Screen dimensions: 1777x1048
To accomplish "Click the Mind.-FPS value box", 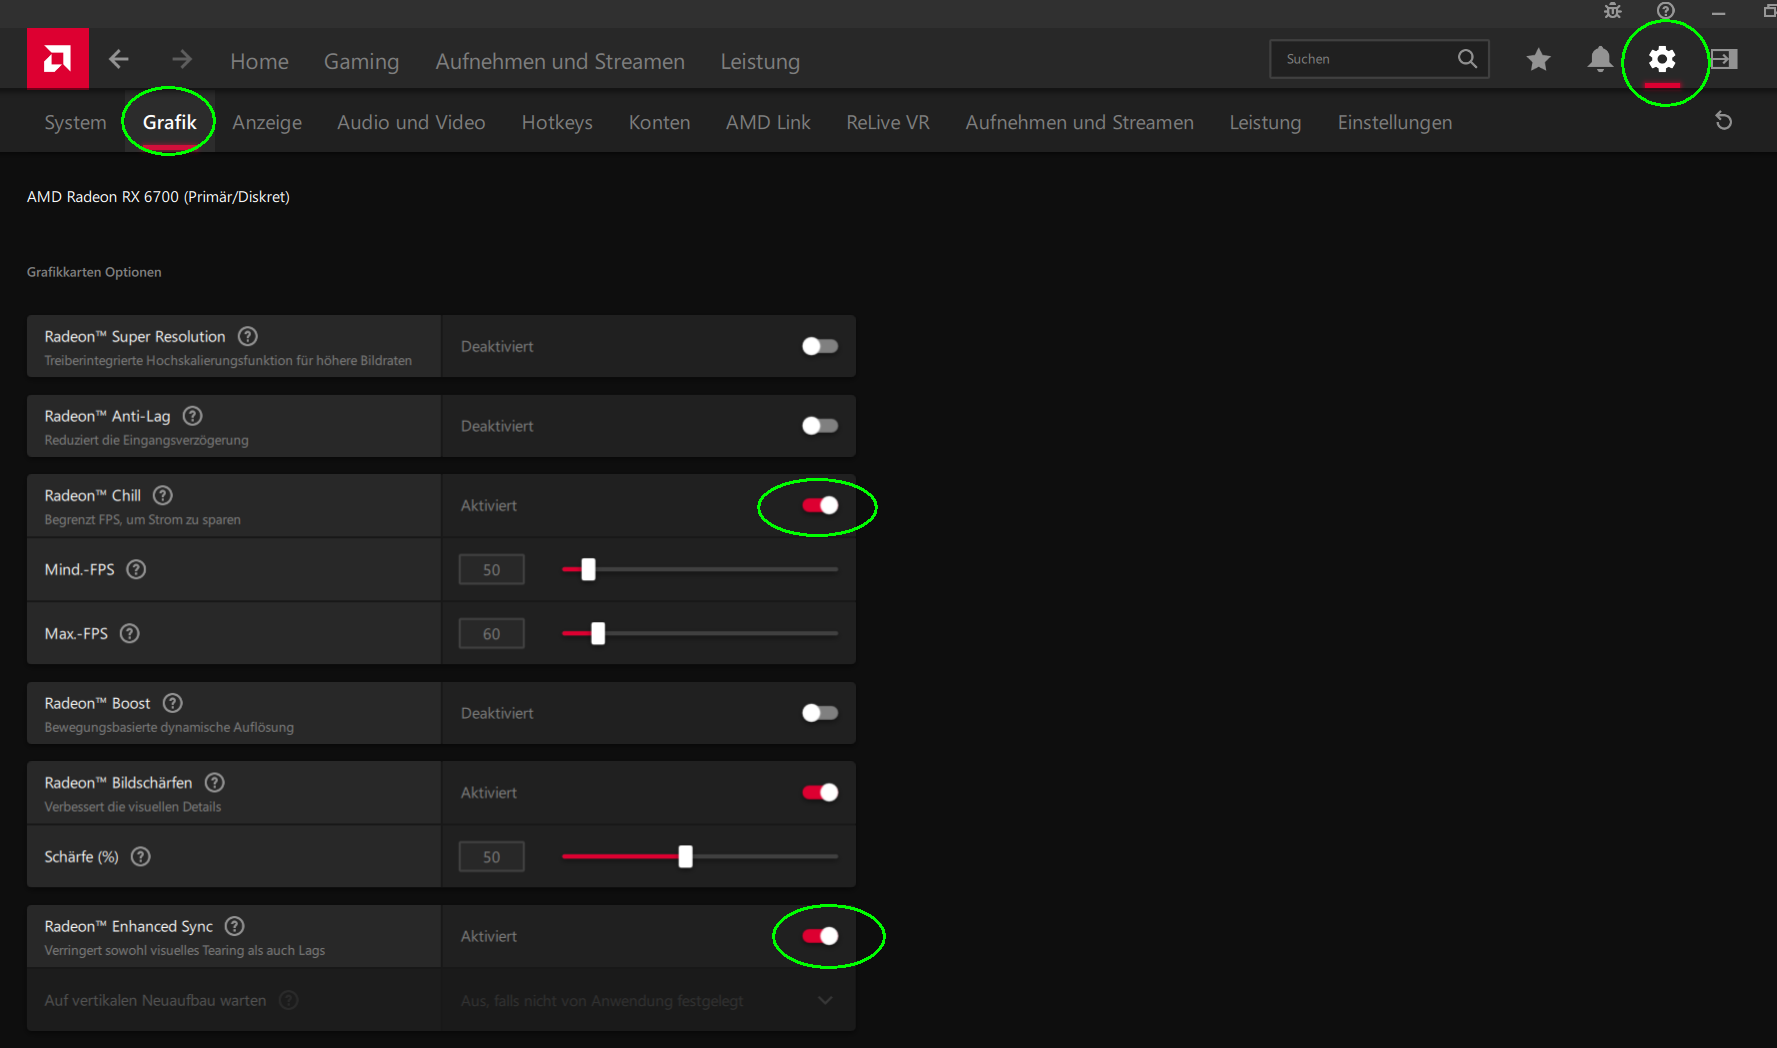I will [491, 569].
